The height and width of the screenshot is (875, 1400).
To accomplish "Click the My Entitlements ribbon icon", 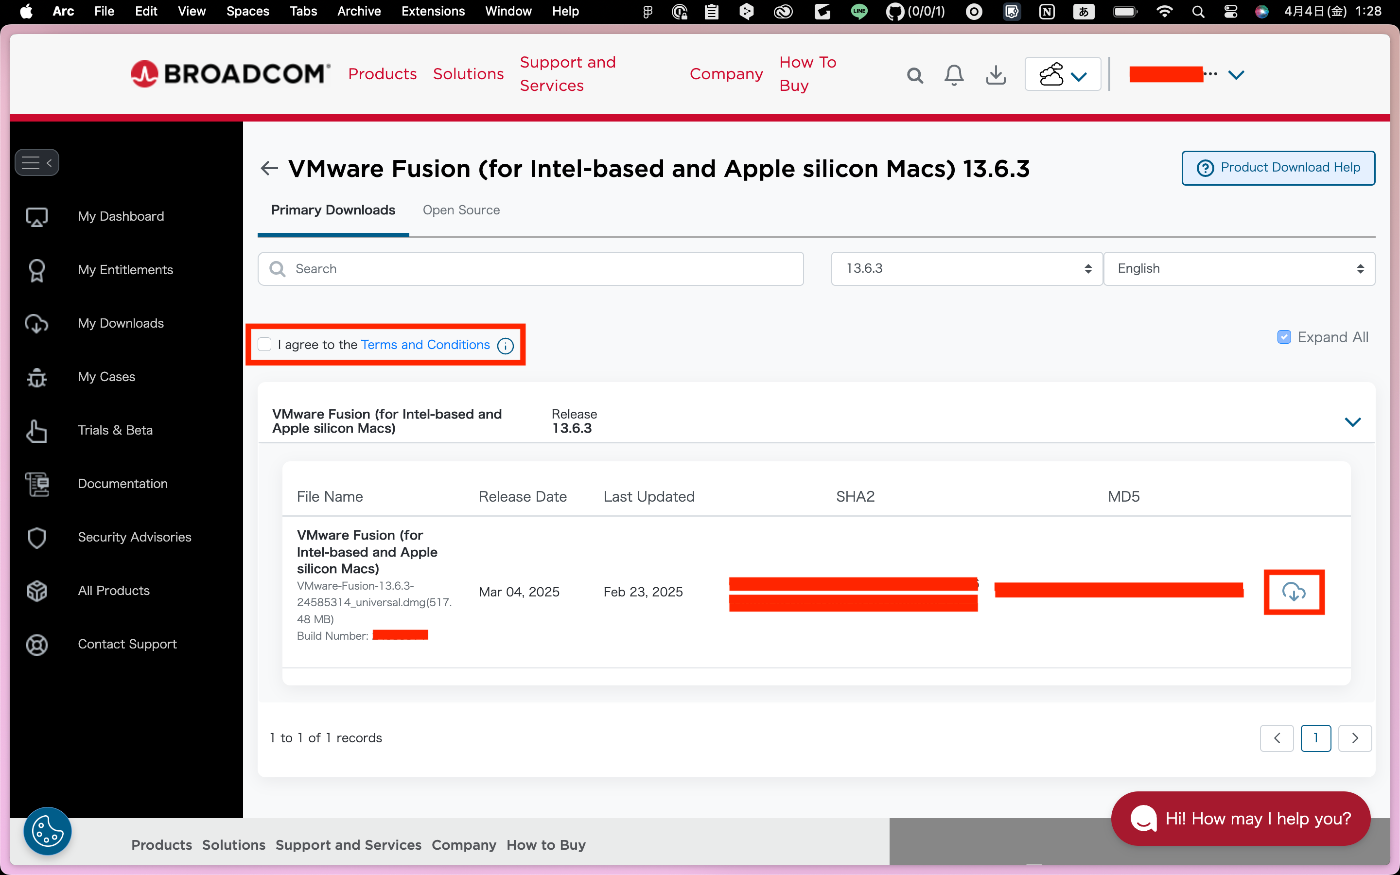I will (x=37, y=270).
